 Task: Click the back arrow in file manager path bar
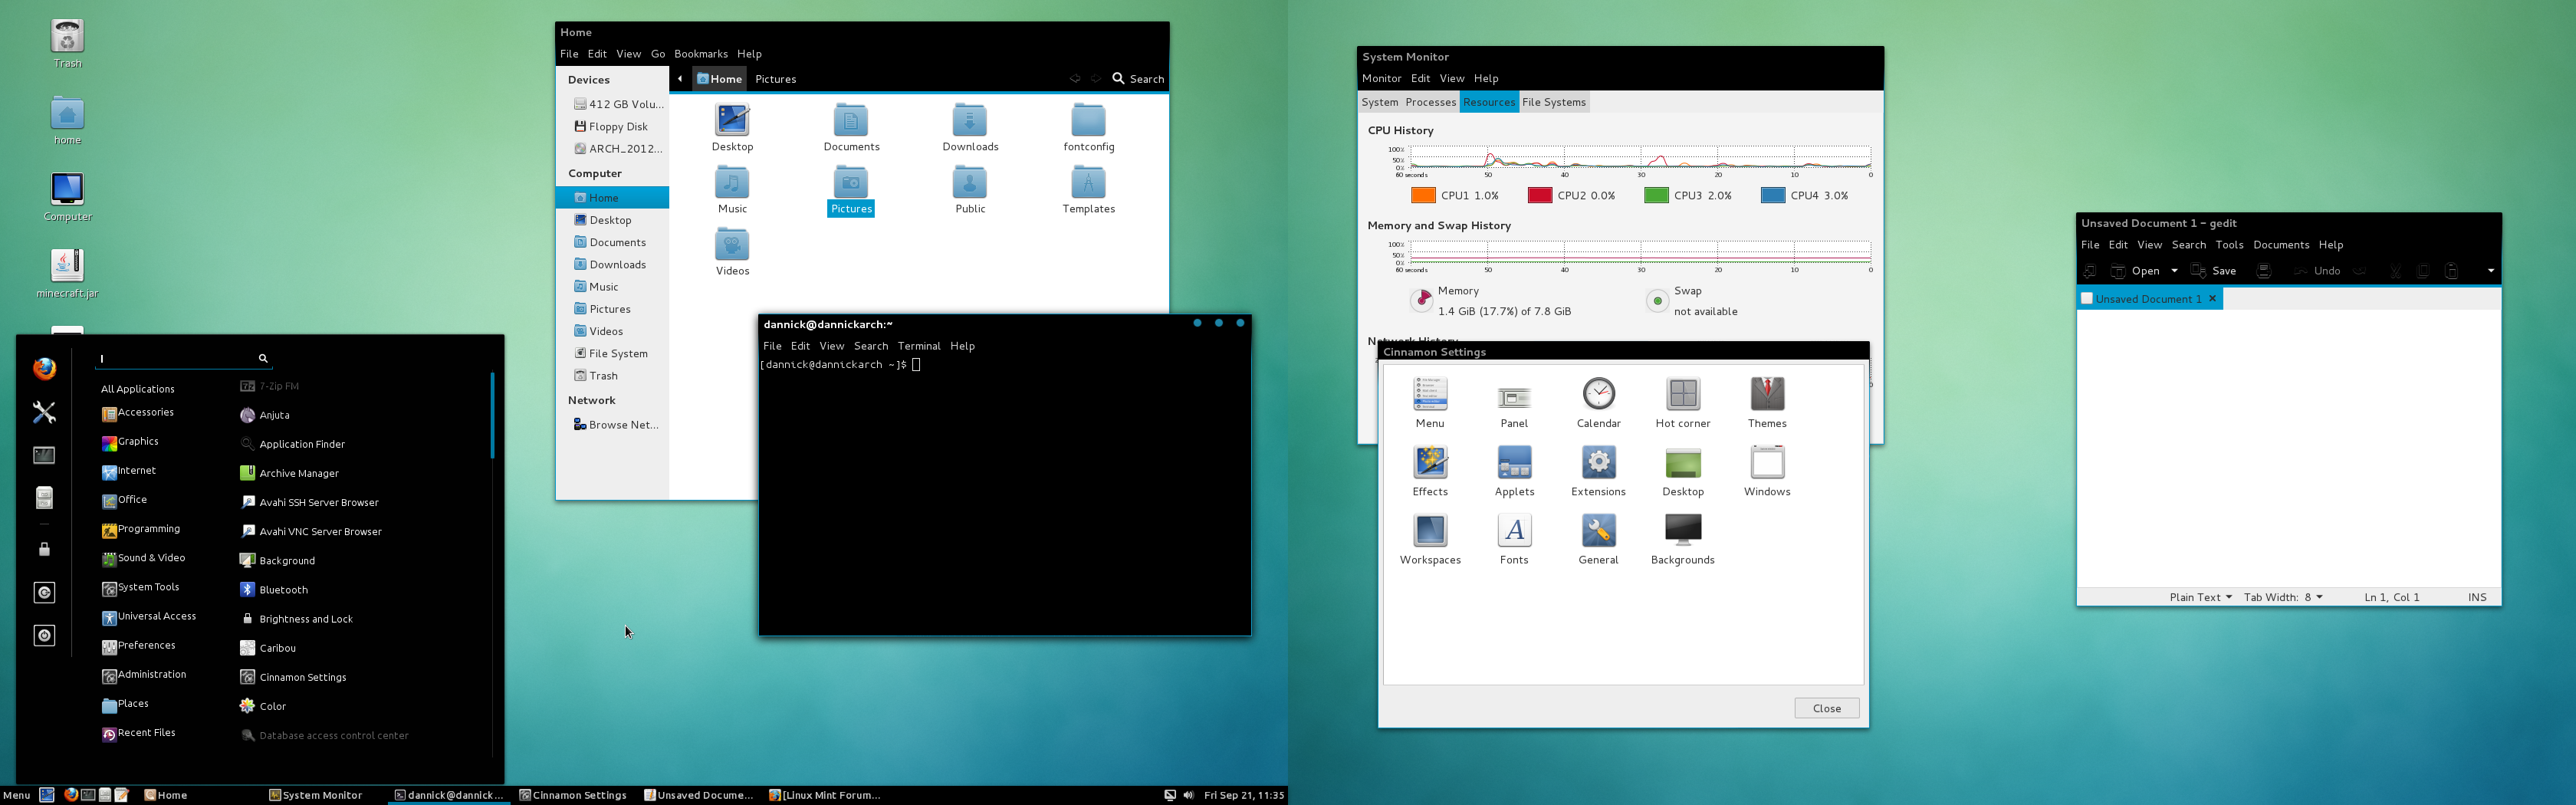[x=680, y=79]
